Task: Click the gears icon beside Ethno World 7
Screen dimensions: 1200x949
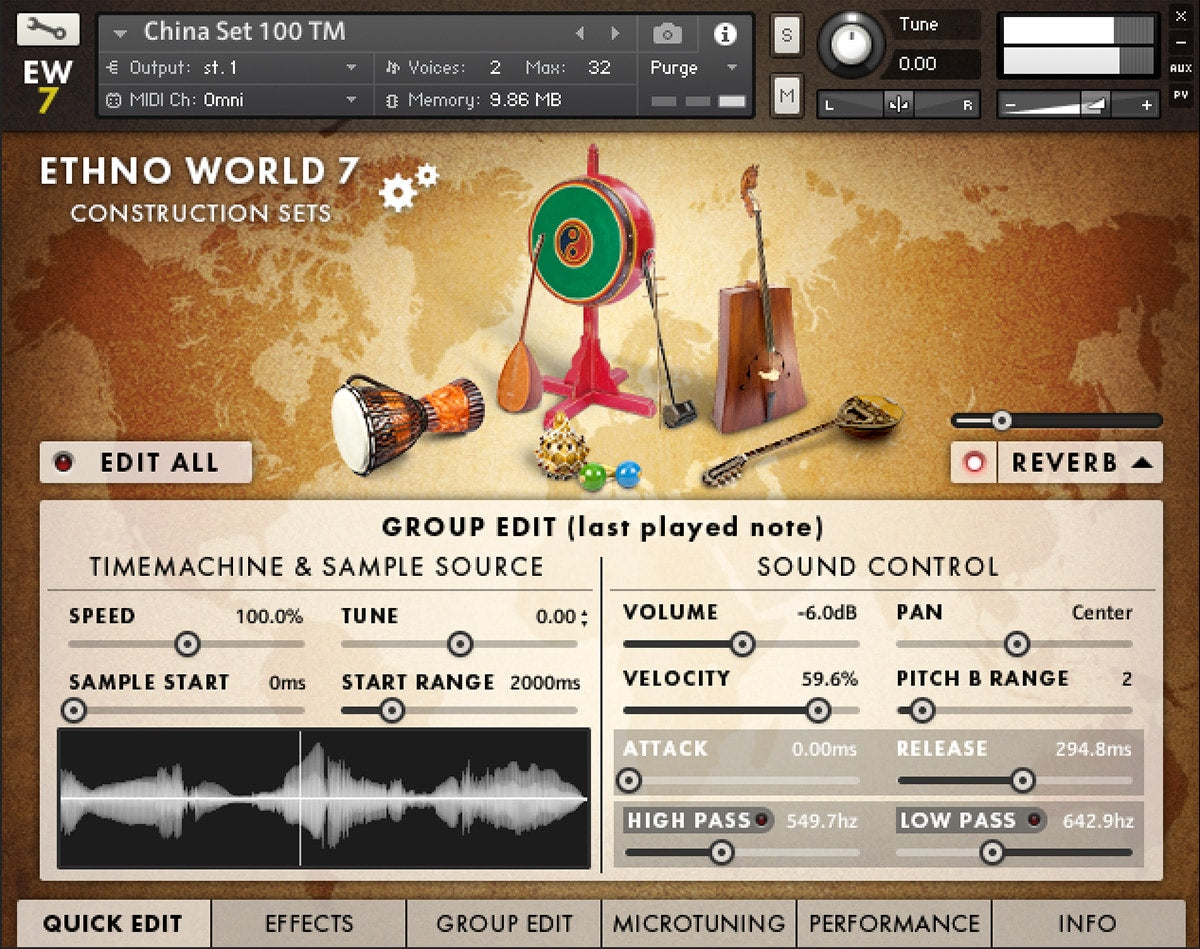Action: [408, 186]
